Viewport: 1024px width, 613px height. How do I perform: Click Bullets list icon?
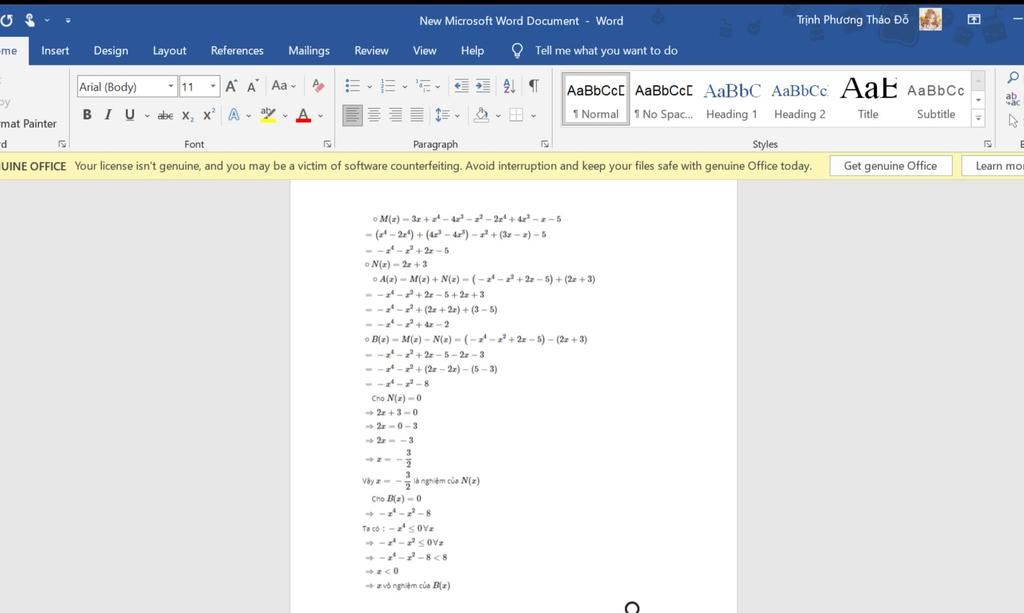click(x=353, y=86)
